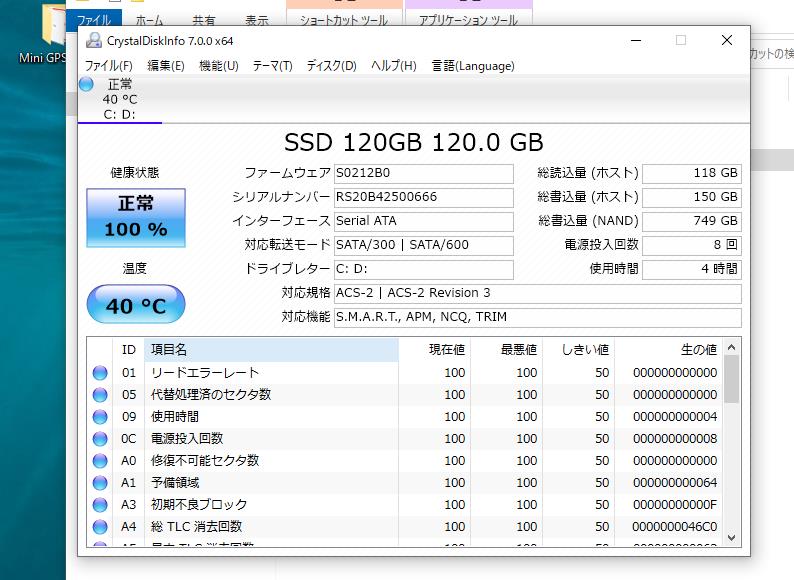Open the ホーム ribbon tab in Explorer window
The image size is (794, 580).
pyautogui.click(x=149, y=21)
